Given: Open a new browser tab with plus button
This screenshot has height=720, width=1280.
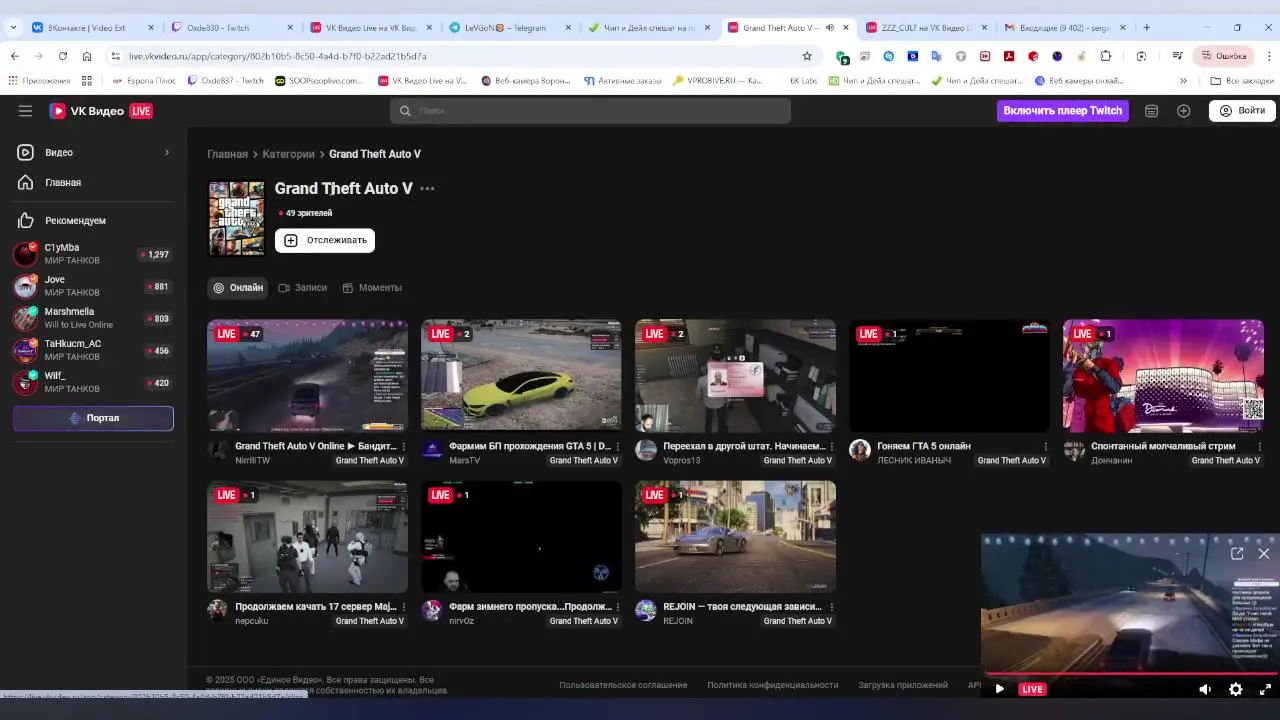Looking at the screenshot, I should coord(1147,28).
